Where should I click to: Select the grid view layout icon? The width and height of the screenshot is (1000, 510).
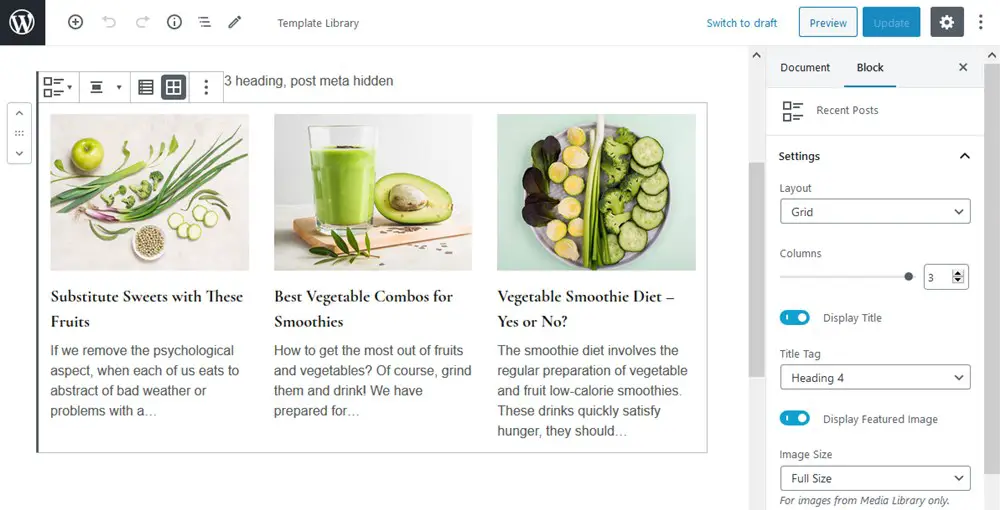[x=174, y=87]
